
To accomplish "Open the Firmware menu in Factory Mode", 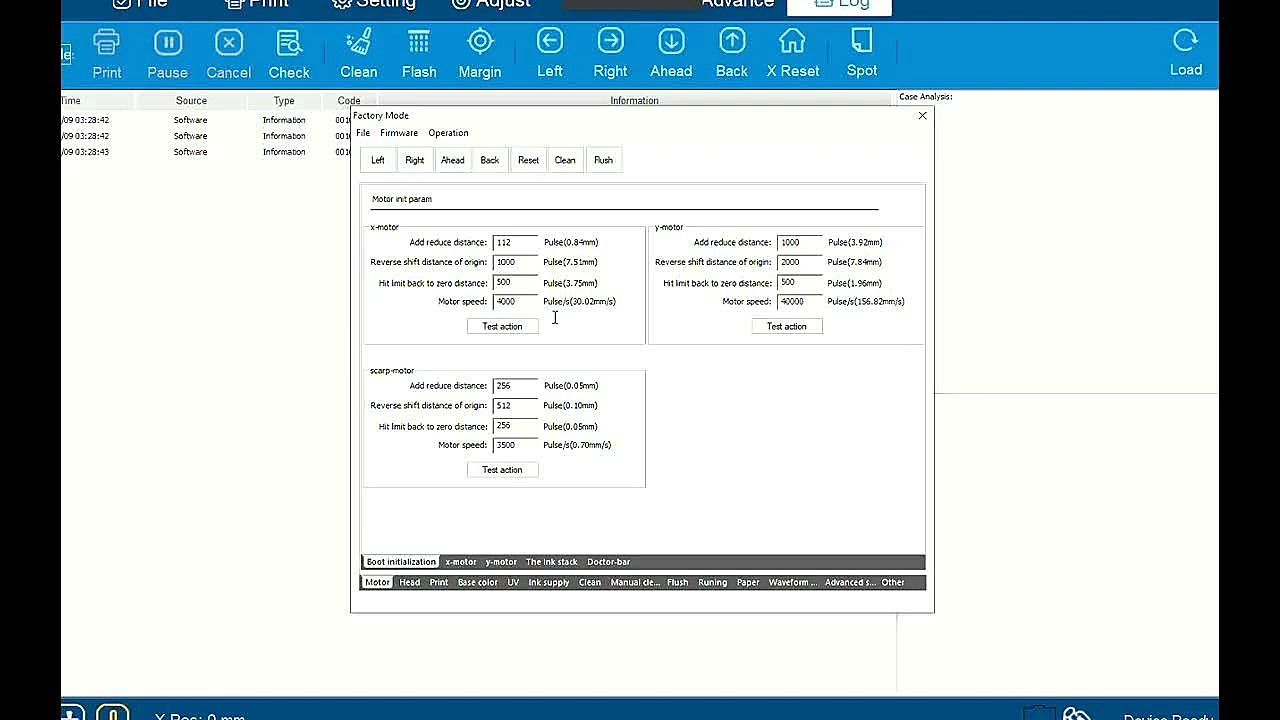I will [x=399, y=133].
